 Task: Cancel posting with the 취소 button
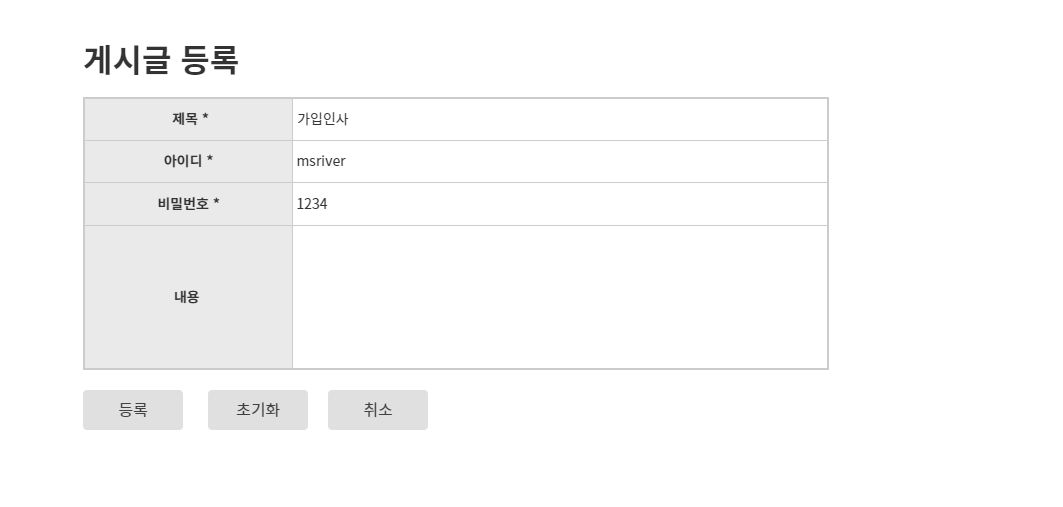[378, 410]
